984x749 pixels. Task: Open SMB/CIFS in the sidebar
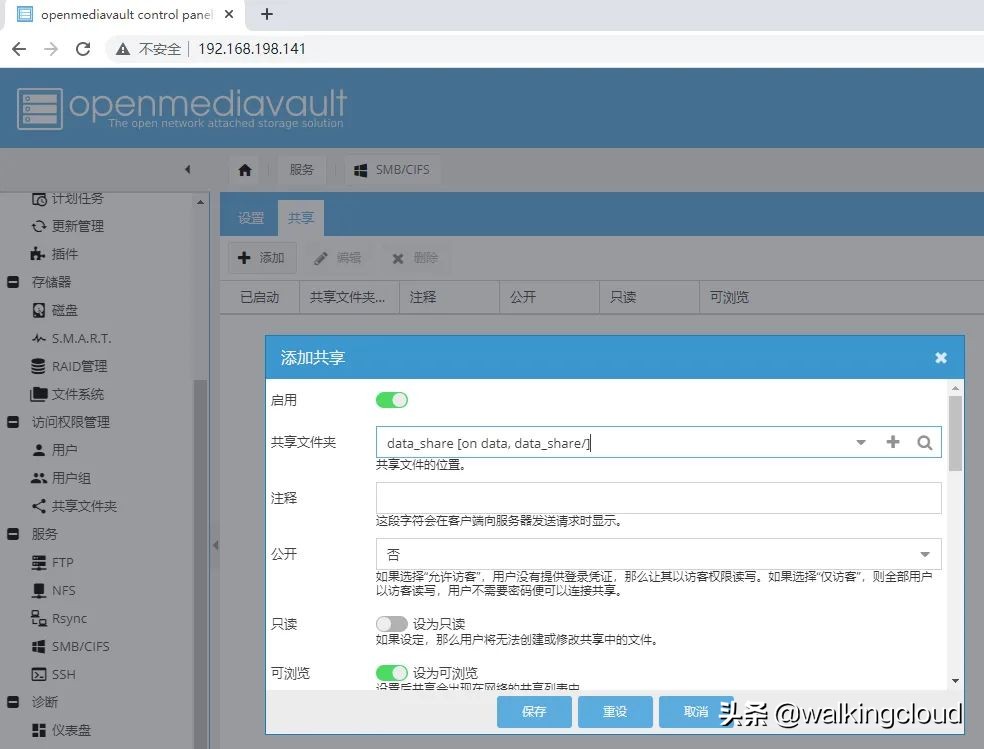pyautogui.click(x=70, y=647)
